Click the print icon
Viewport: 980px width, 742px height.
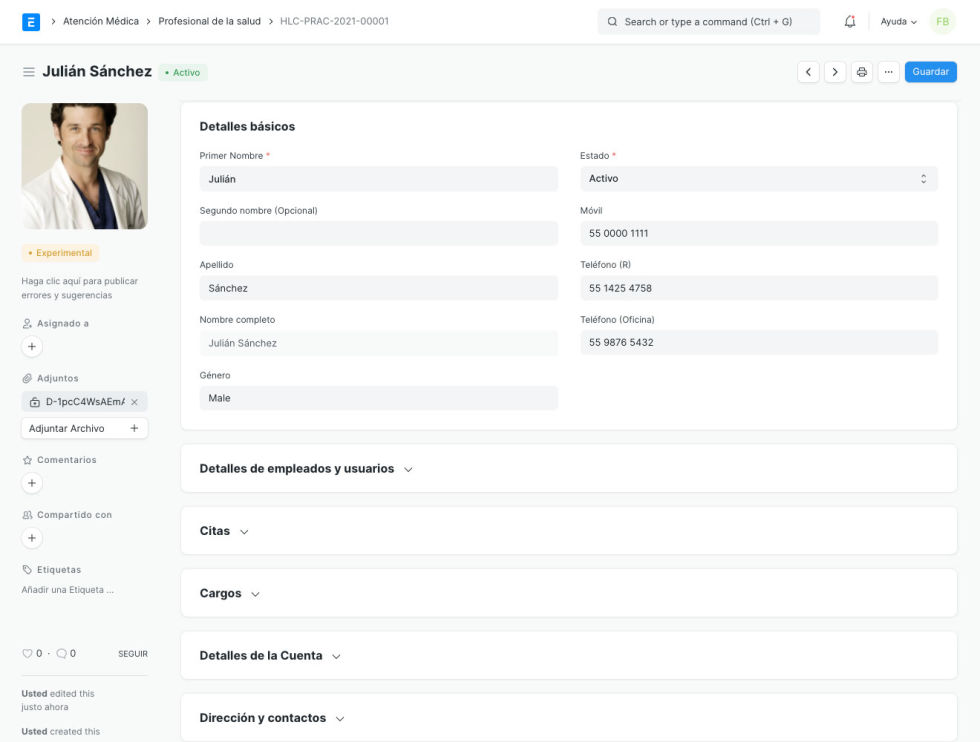(x=861, y=72)
